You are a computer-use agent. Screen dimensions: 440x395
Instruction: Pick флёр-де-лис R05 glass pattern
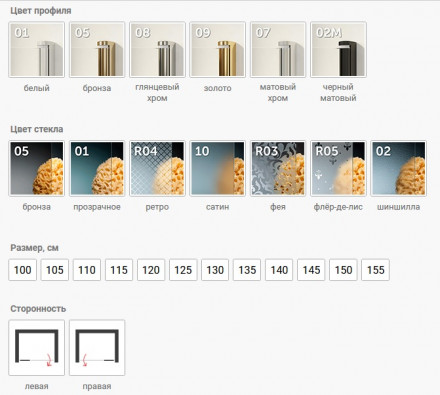click(x=338, y=168)
